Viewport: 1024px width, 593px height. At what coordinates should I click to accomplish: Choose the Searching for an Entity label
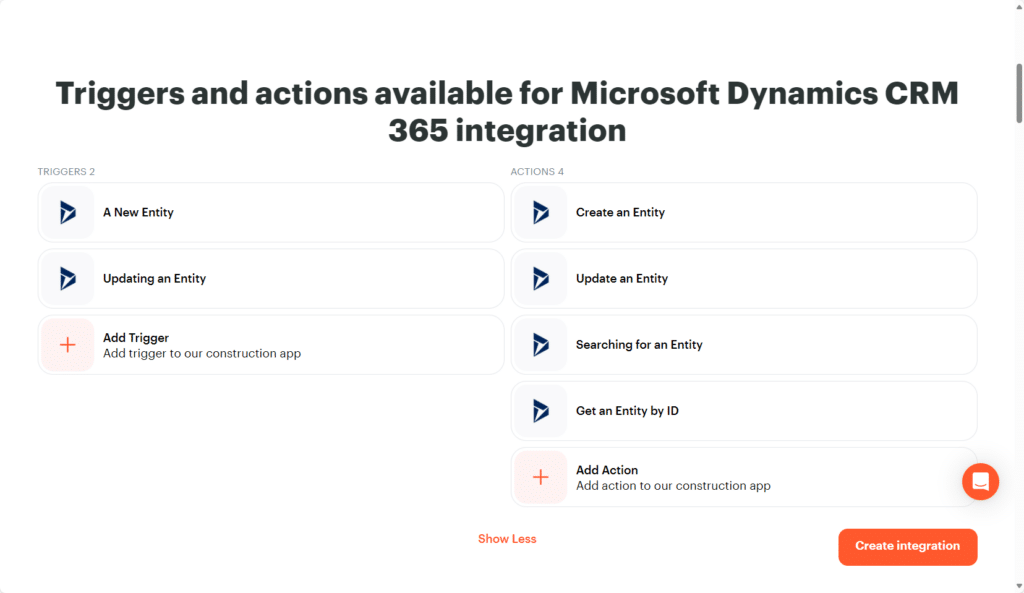tap(639, 345)
